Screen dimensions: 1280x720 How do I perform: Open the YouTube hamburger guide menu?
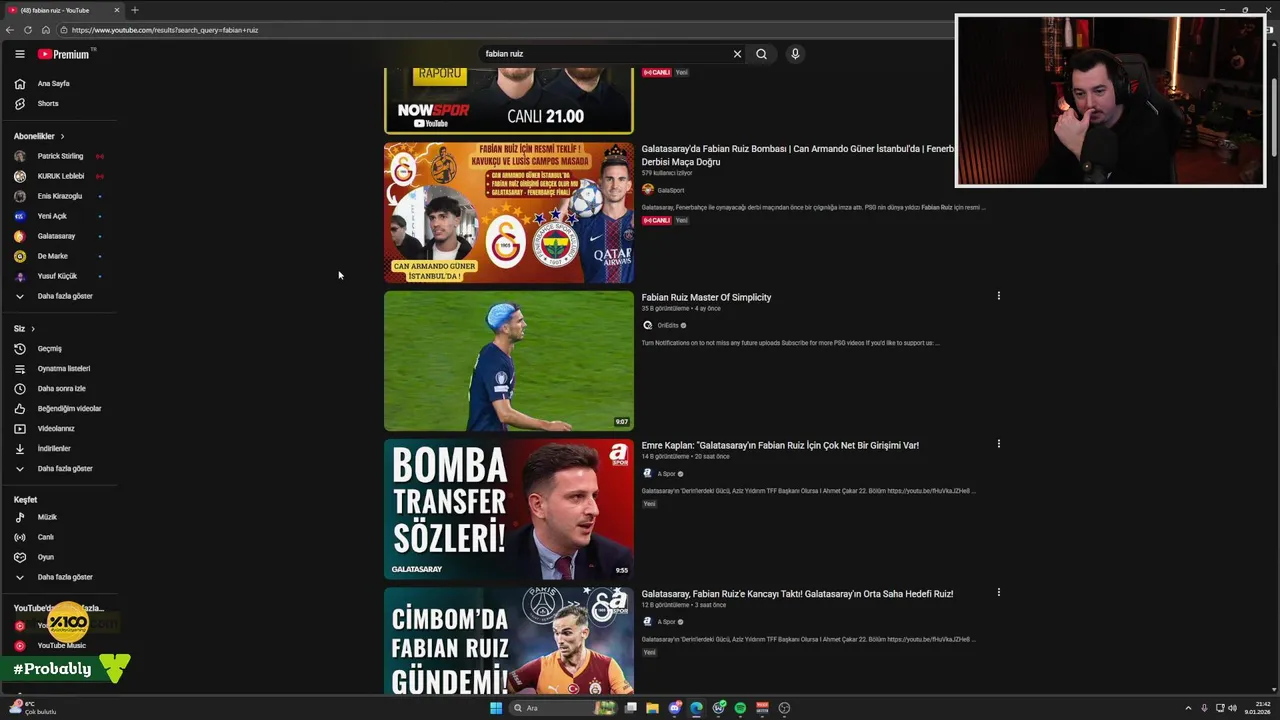[x=19, y=54]
